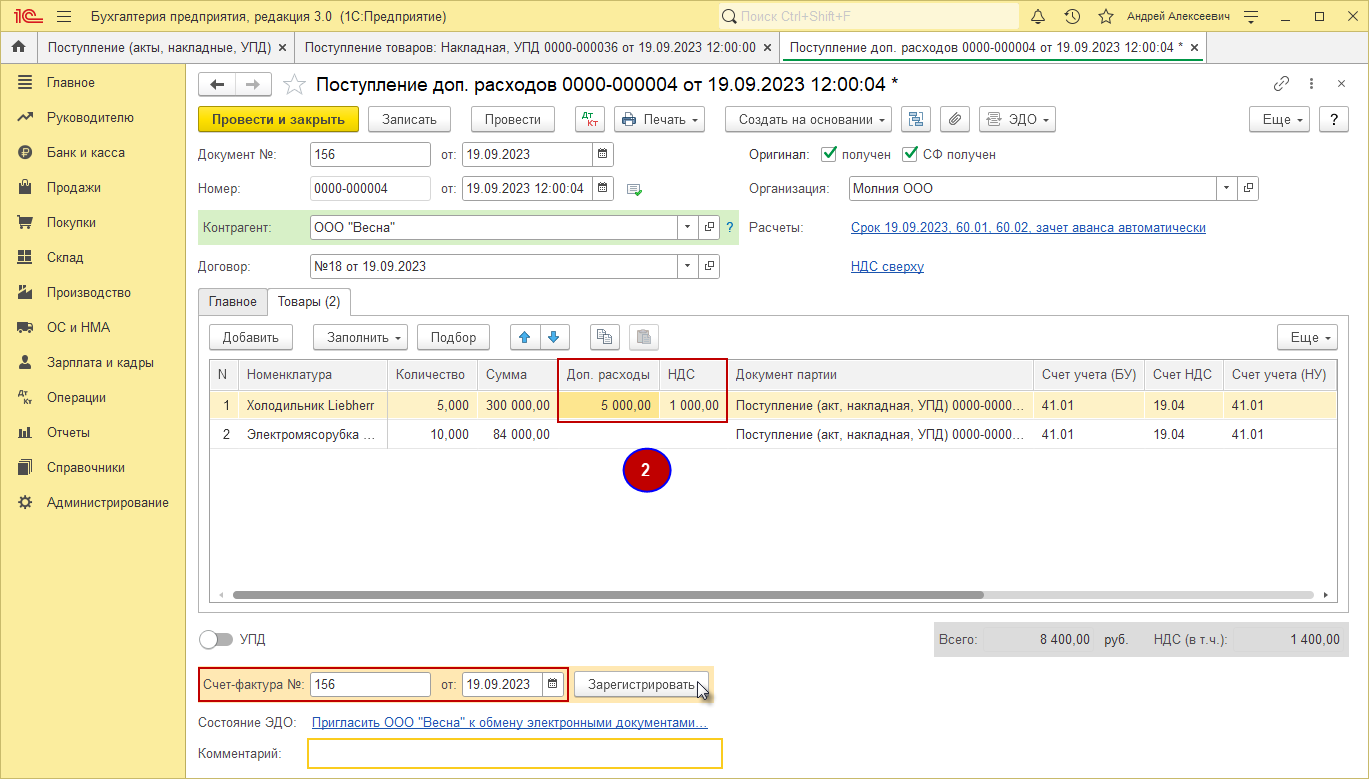Expand Договор selection dropdown arrow
1369x779 pixels.
coord(687,266)
